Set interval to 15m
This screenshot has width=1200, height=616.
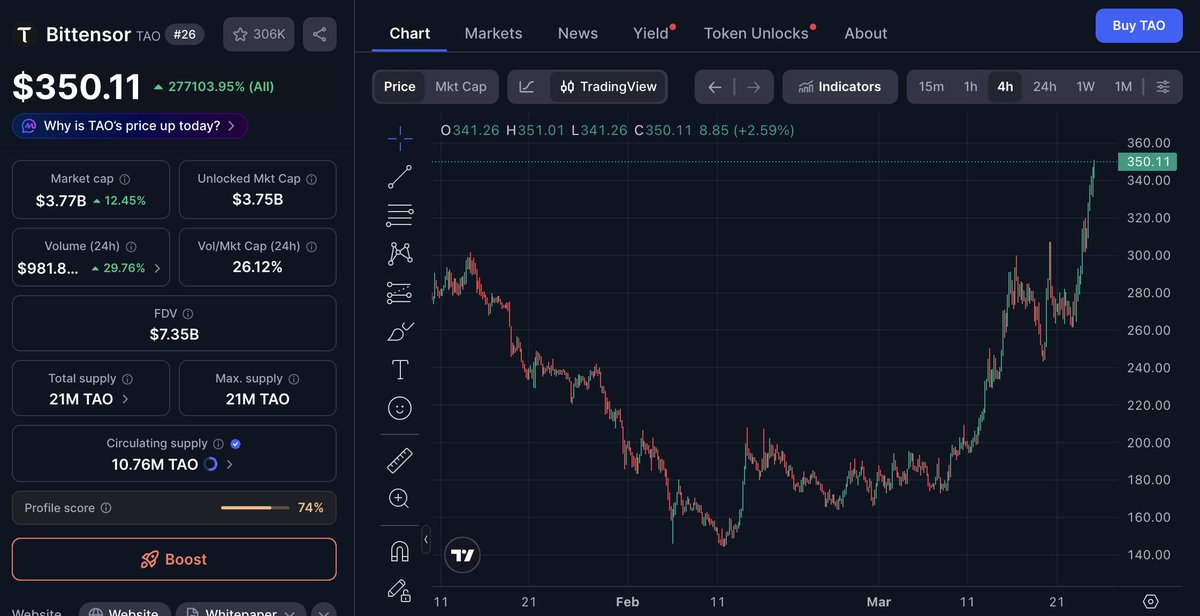pos(931,87)
